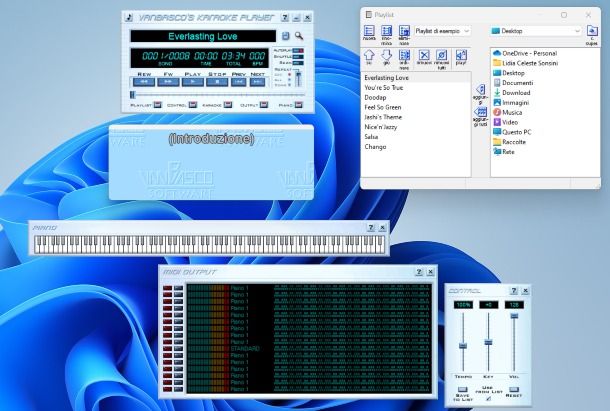Skip to the next song with Next
The image size is (610, 411).
tap(257, 82)
